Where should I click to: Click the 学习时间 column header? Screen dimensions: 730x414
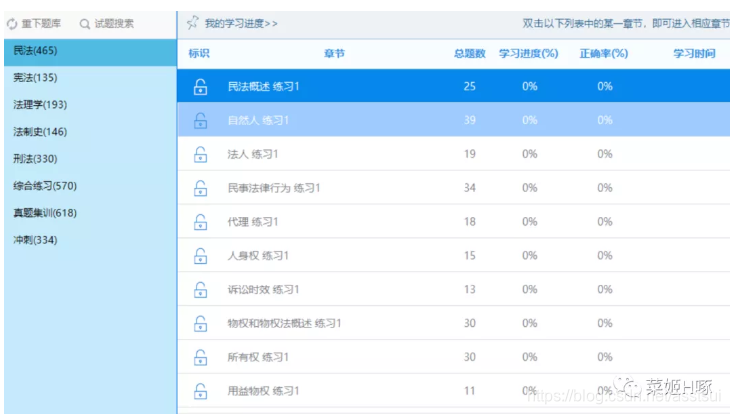(694, 54)
